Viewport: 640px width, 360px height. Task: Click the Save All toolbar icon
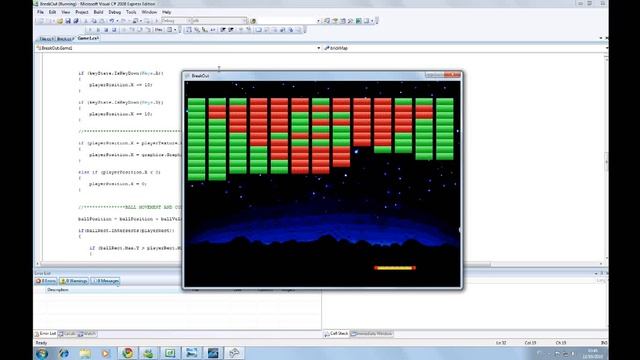(76, 21)
